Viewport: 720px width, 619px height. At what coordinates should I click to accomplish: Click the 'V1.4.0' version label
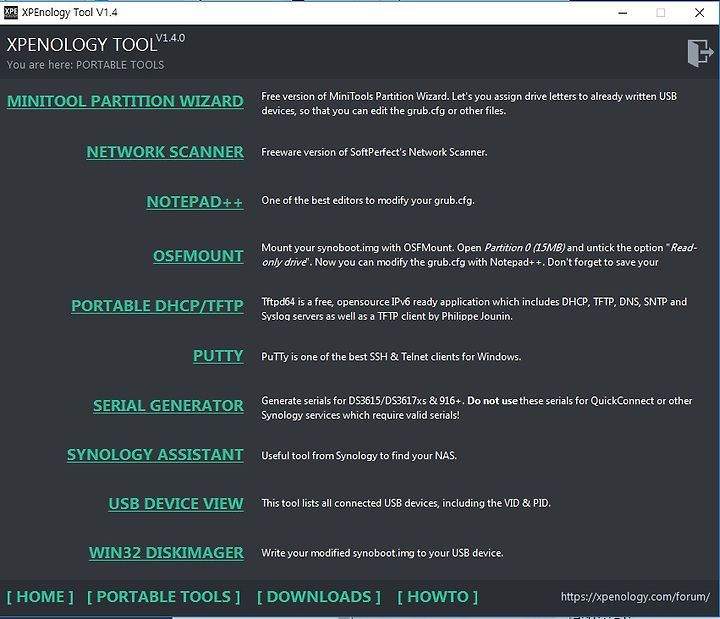pos(170,38)
